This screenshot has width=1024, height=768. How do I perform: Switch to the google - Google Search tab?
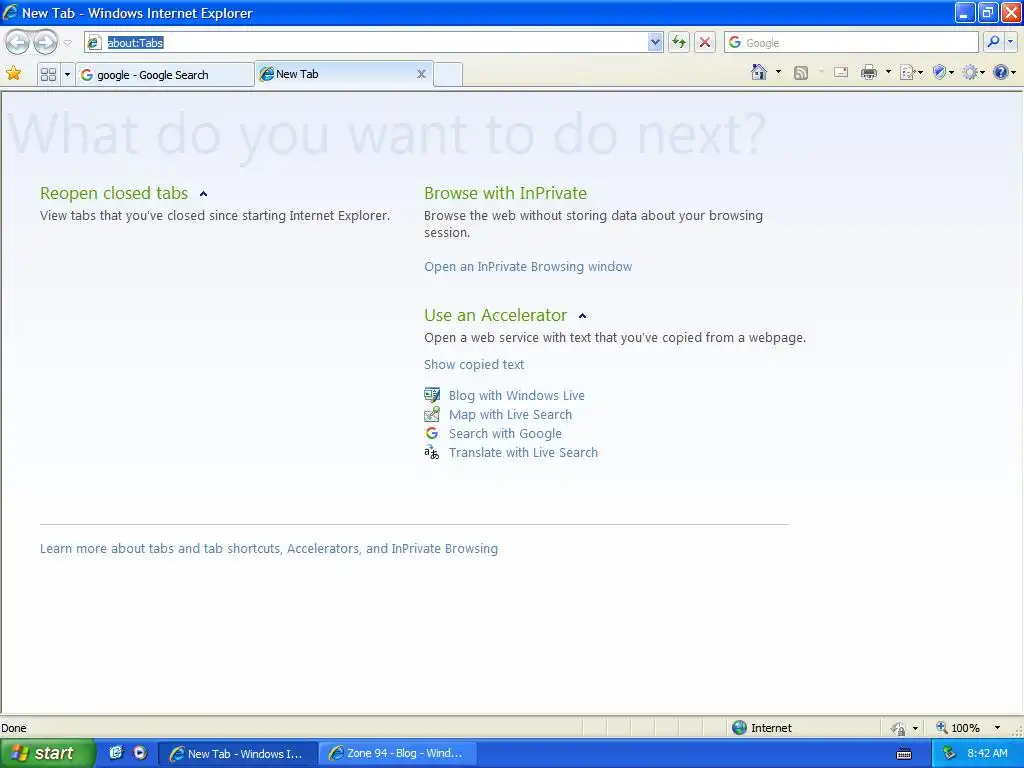coord(165,74)
